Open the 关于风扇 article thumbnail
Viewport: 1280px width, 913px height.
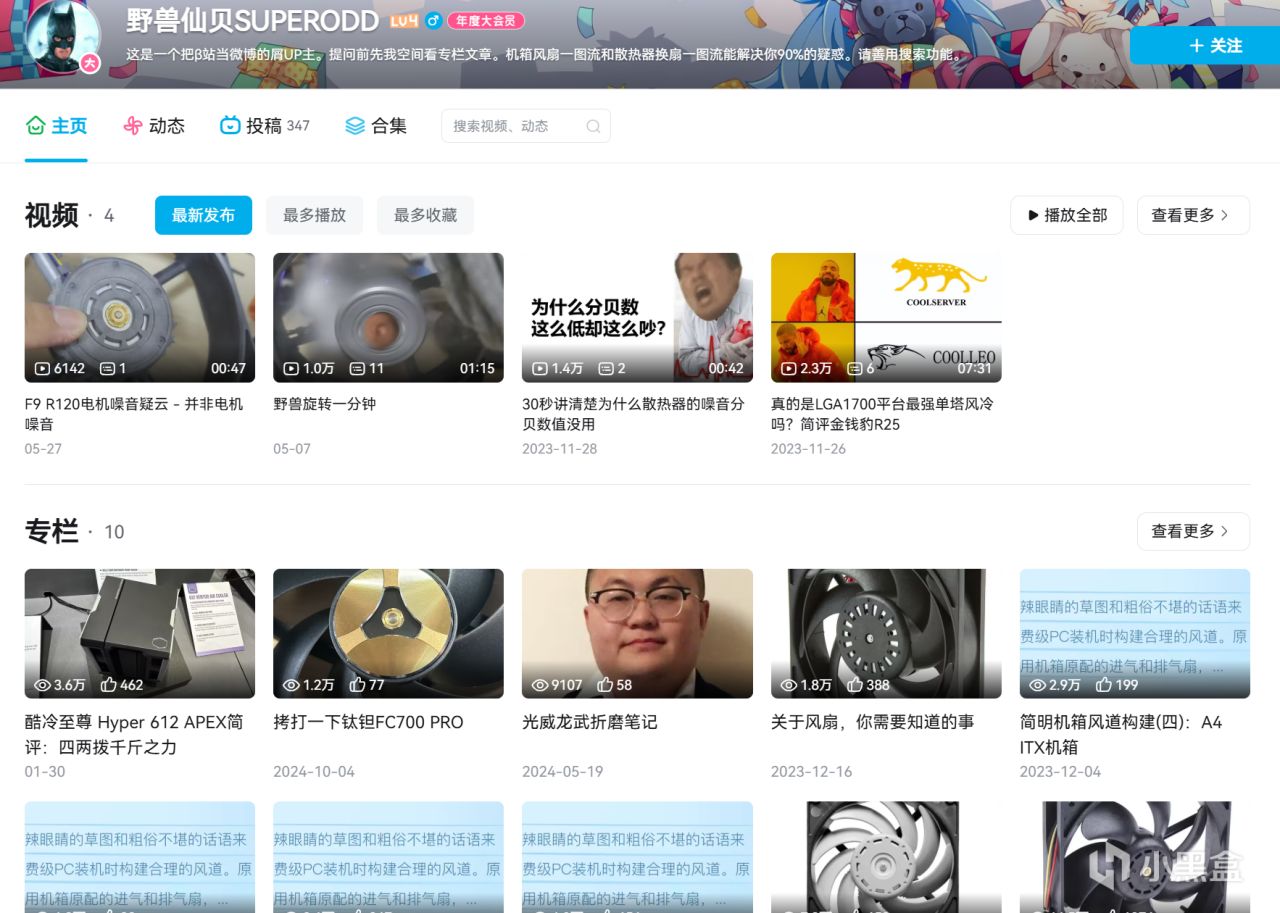pos(886,634)
